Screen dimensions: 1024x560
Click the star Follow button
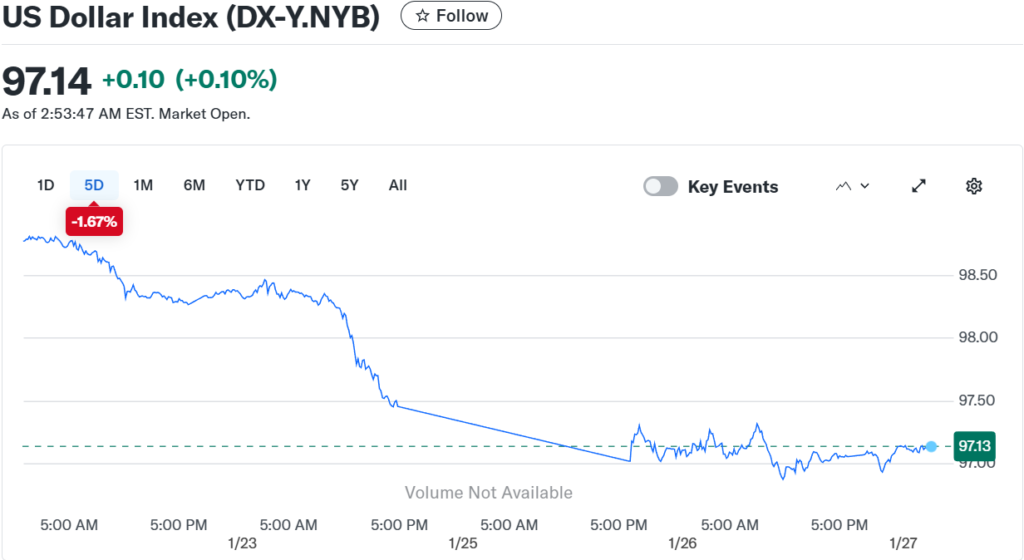tap(451, 16)
